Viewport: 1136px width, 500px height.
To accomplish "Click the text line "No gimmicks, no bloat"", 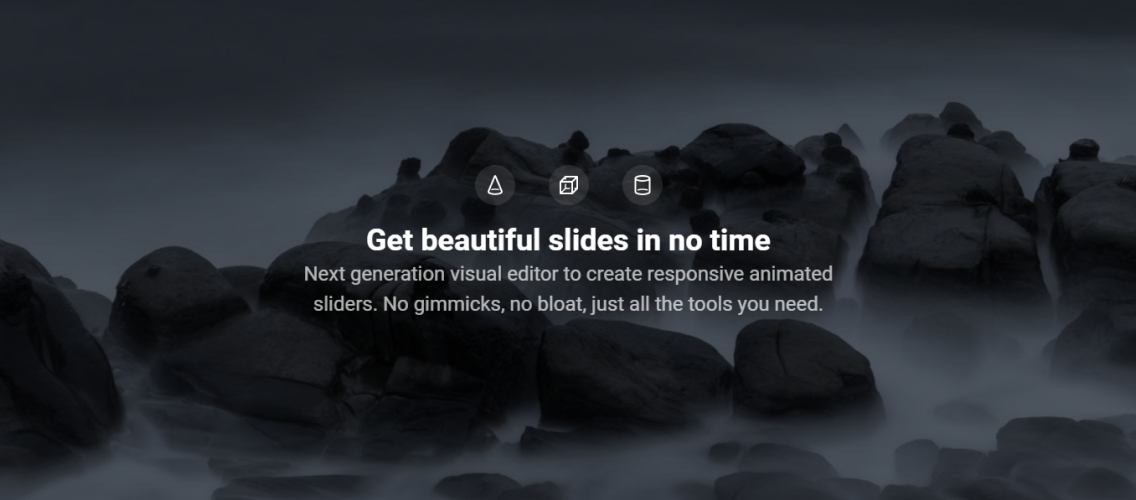I will click(x=485, y=304).
